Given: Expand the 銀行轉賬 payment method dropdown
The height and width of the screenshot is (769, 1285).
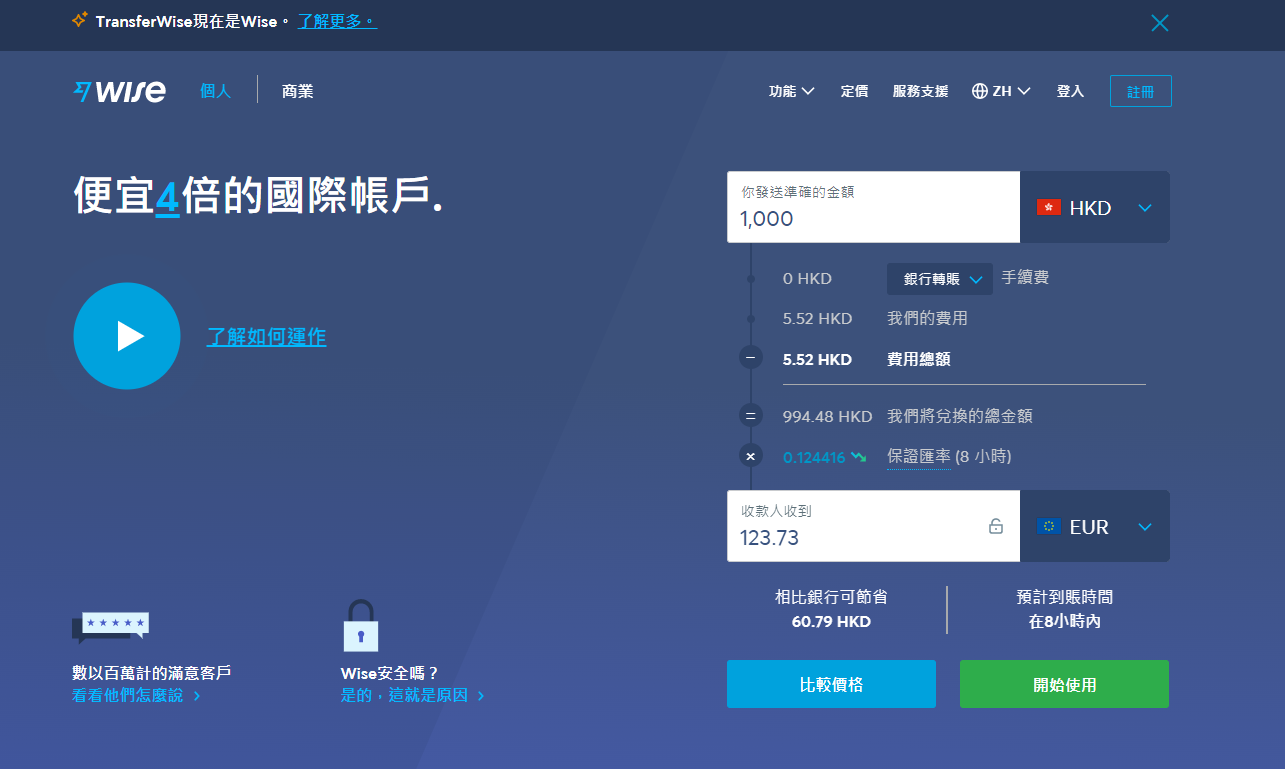Looking at the screenshot, I should [x=939, y=279].
